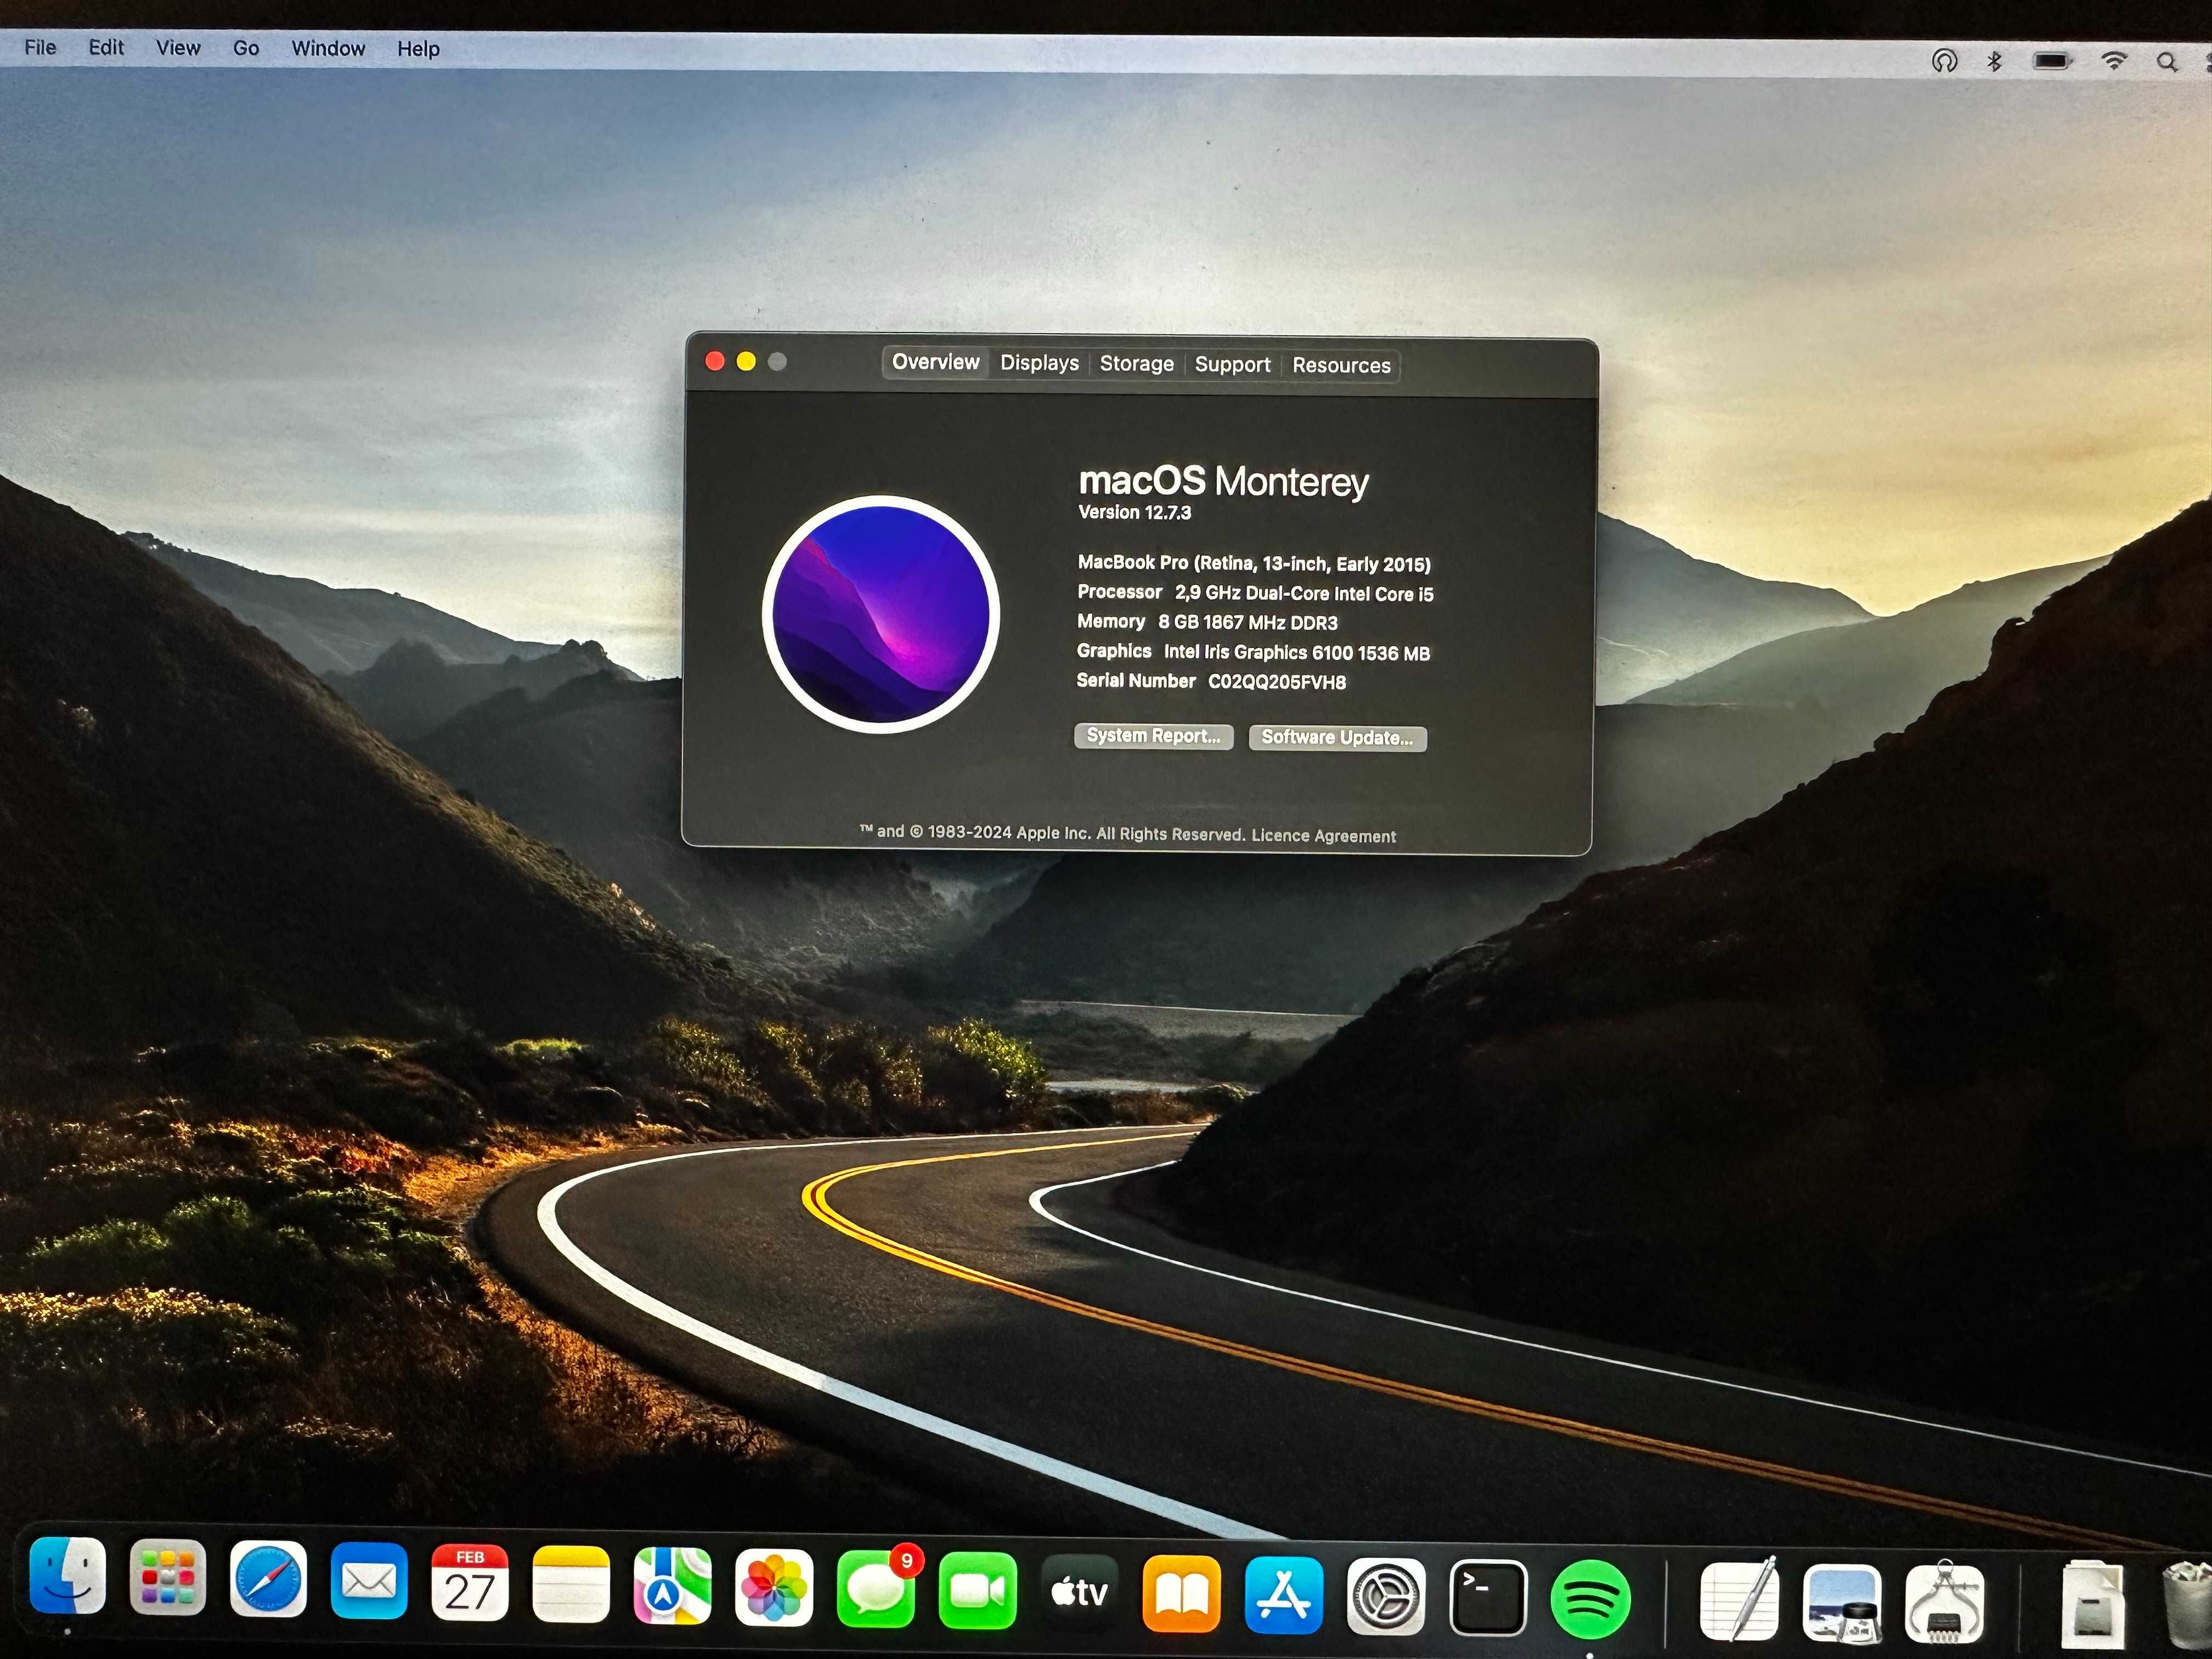Click the 8 GB 1867 MHz DDR3 value
The height and width of the screenshot is (1659, 2212).
tap(1248, 623)
